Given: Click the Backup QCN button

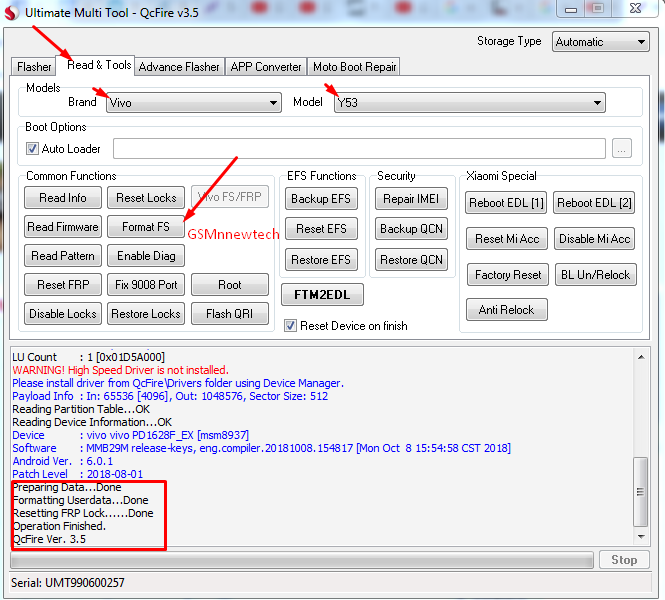Looking at the screenshot, I should point(411,229).
